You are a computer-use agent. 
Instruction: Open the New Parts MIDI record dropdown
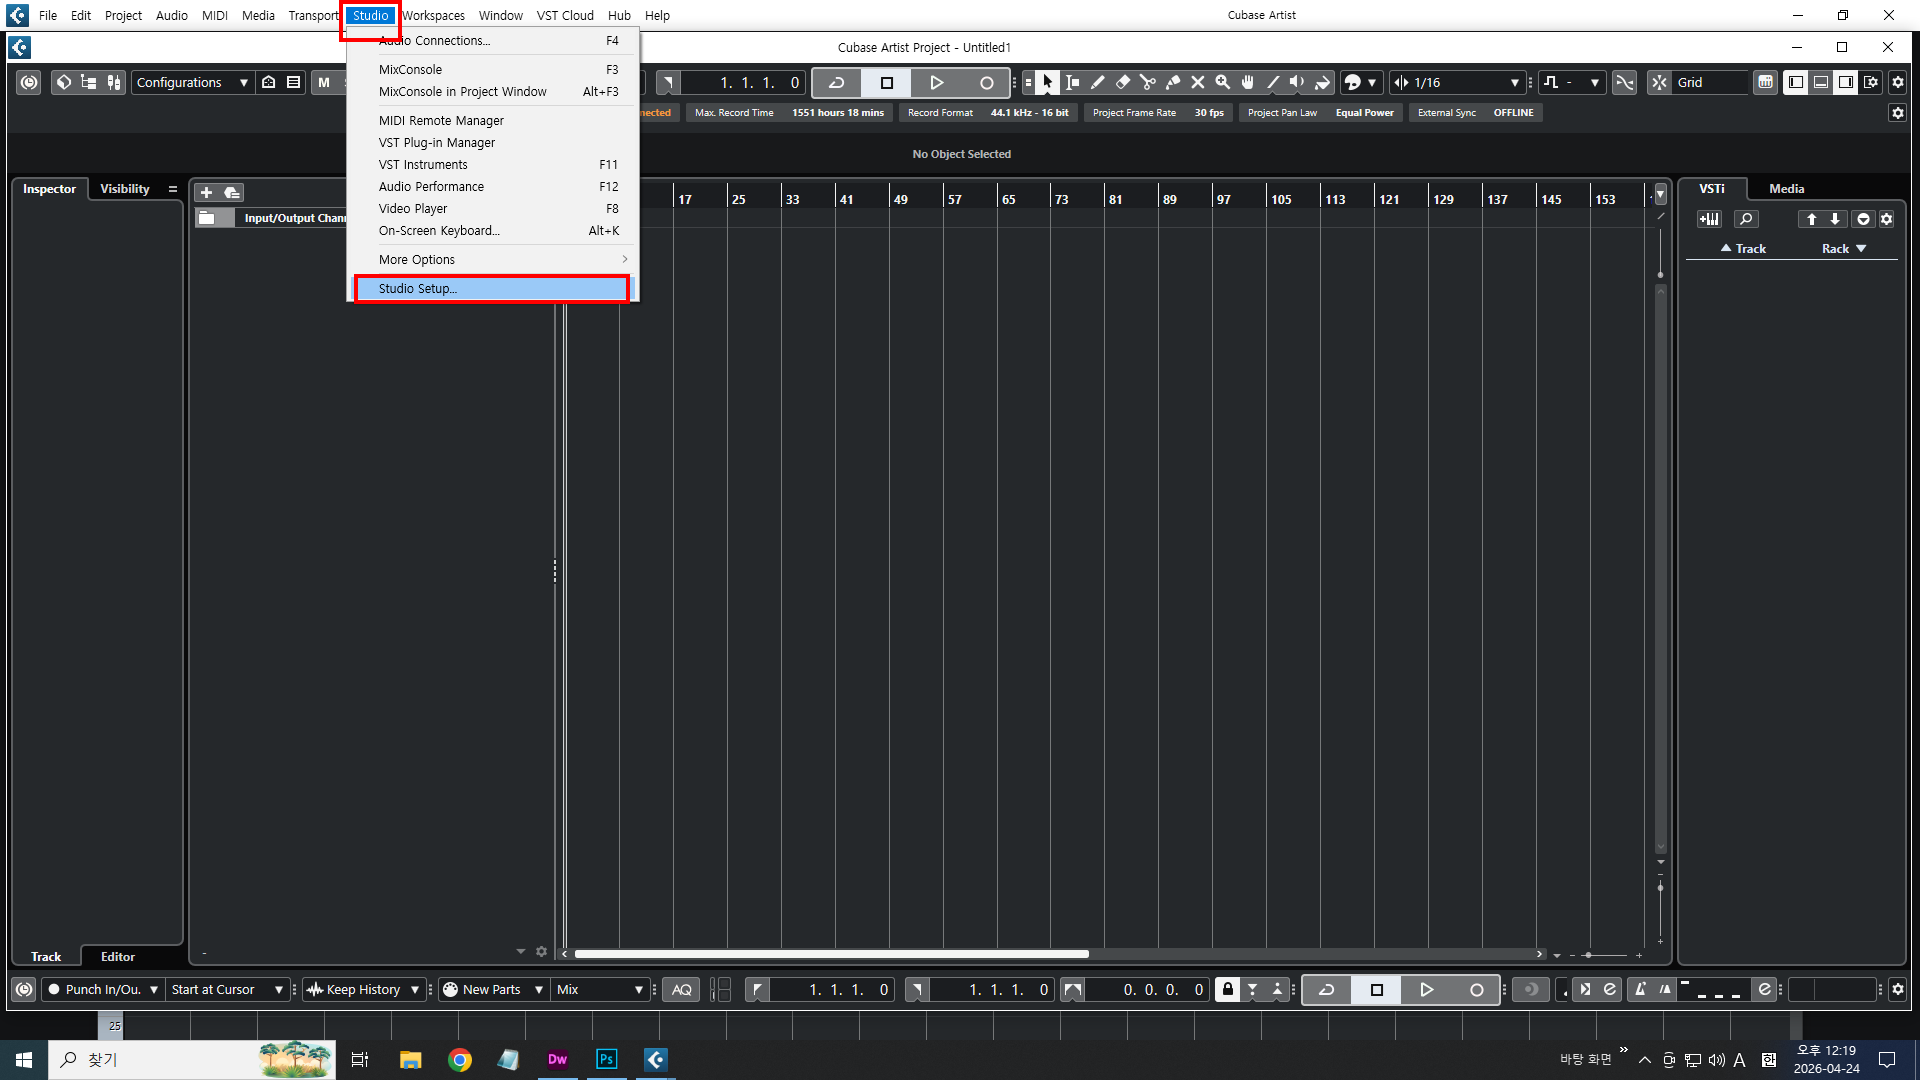[494, 989]
